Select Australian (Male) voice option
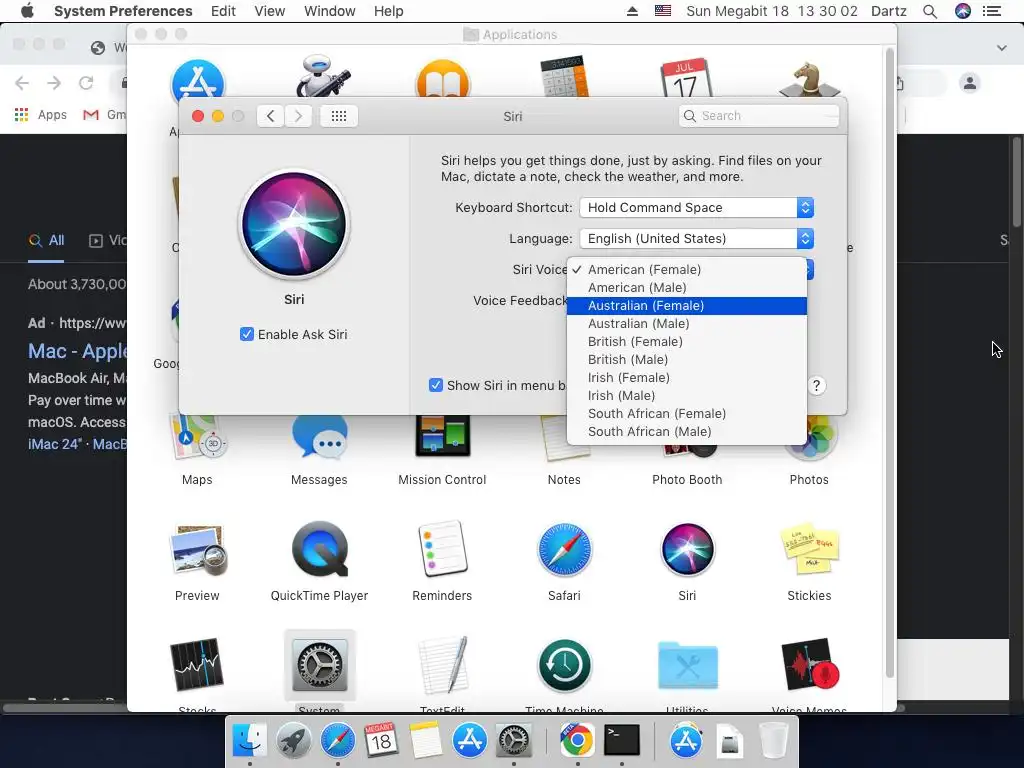 point(686,324)
